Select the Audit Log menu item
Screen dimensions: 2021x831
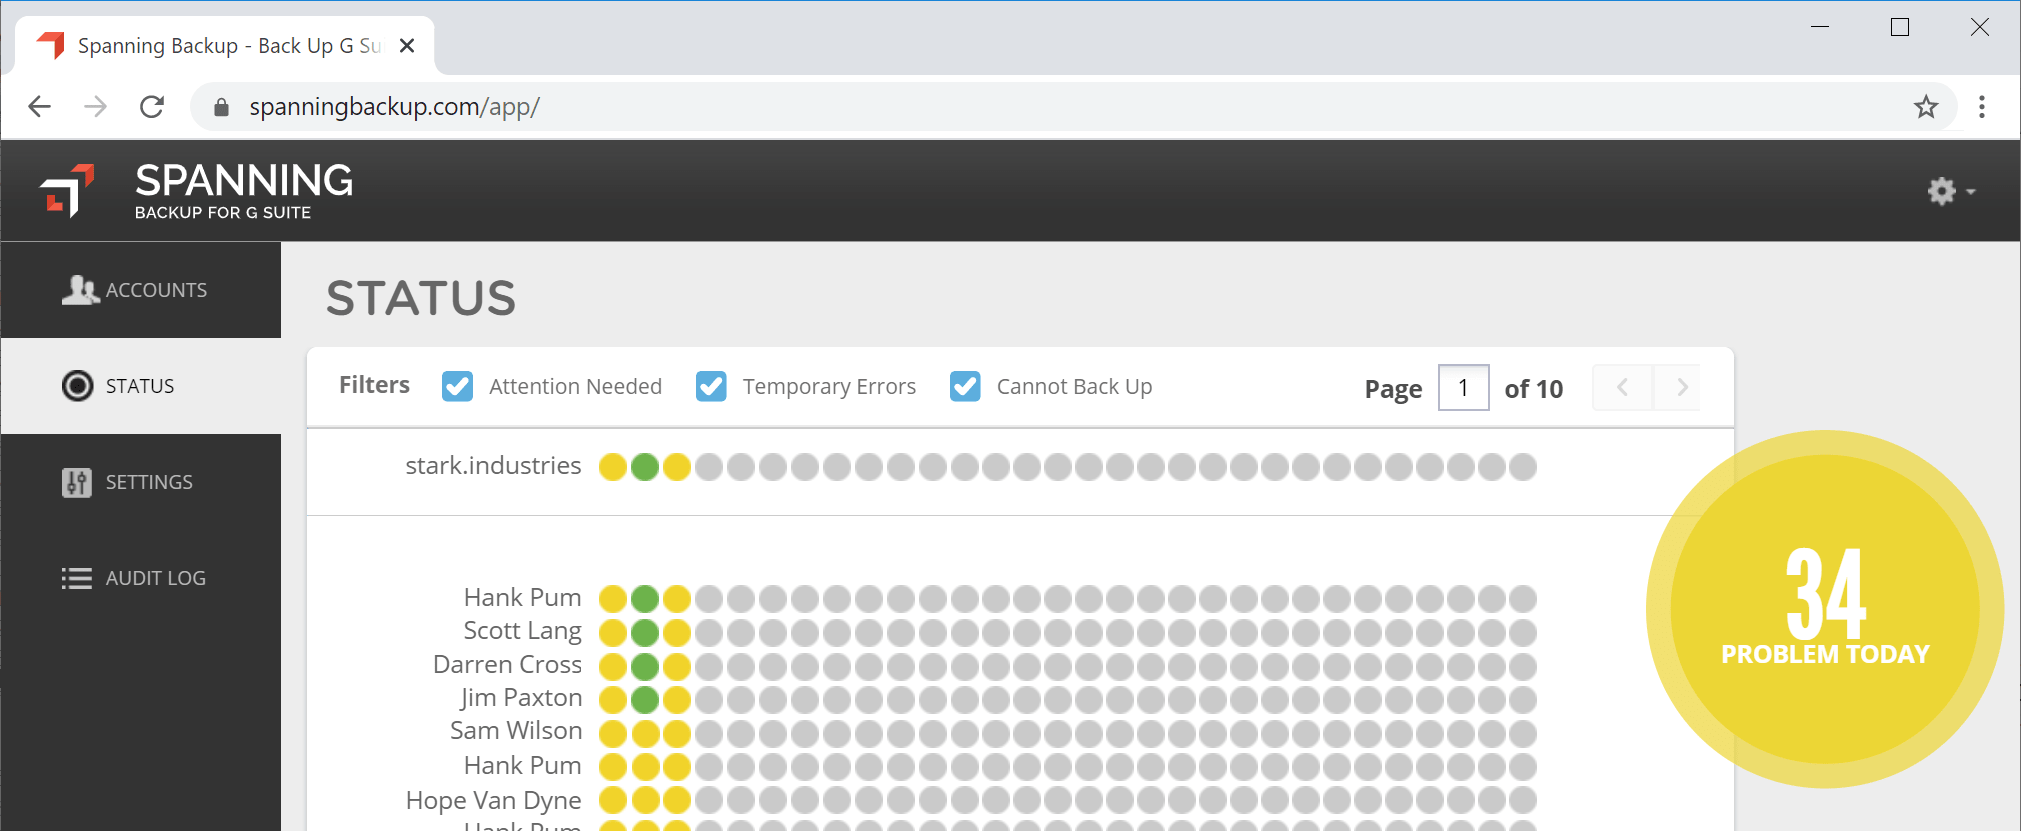click(155, 578)
